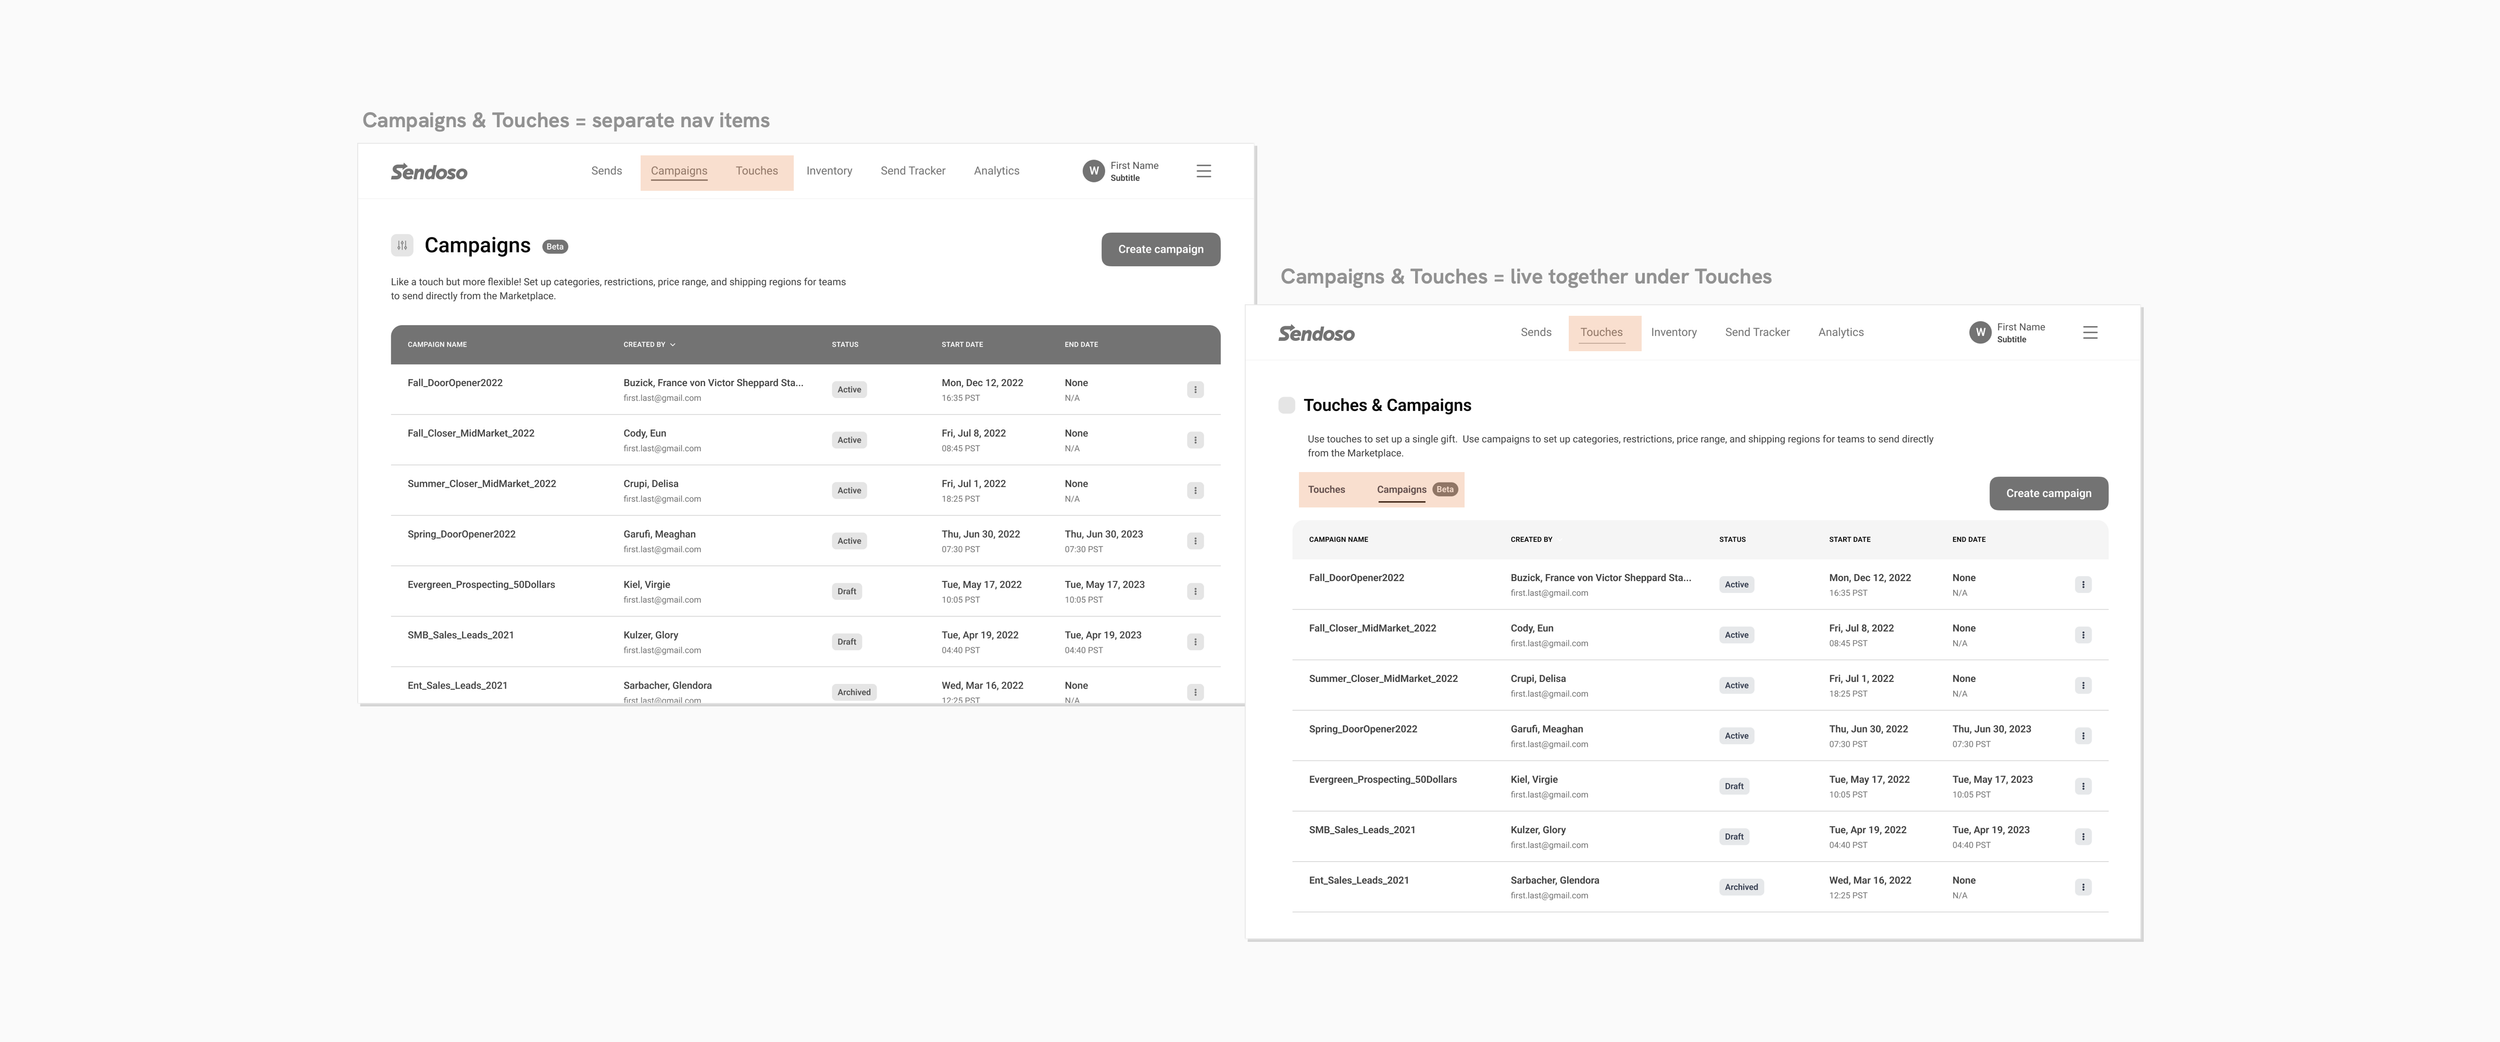Click First Name label in right mockup header
The width and height of the screenshot is (2500, 1042).
(x=2021, y=327)
